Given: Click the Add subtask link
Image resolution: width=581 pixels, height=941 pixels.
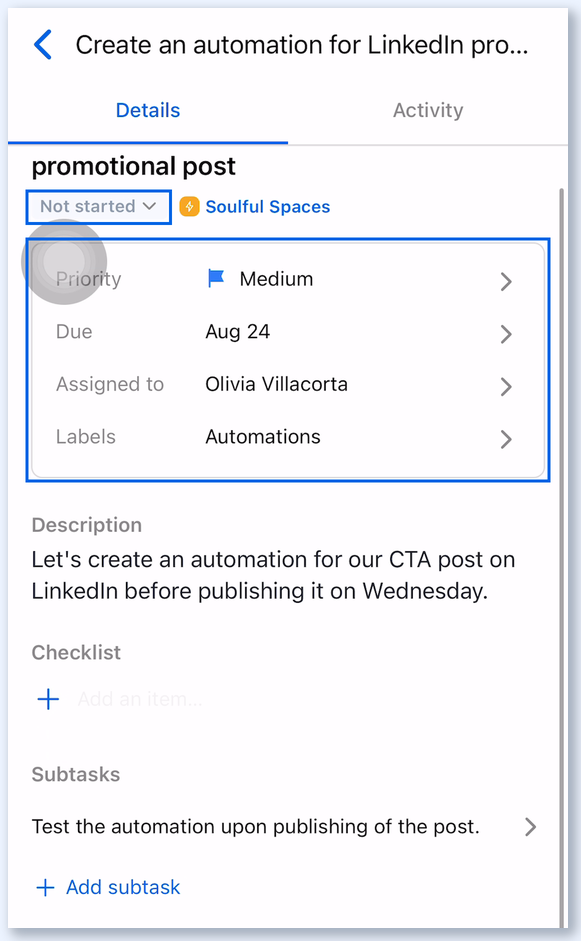Looking at the screenshot, I should click(123, 888).
